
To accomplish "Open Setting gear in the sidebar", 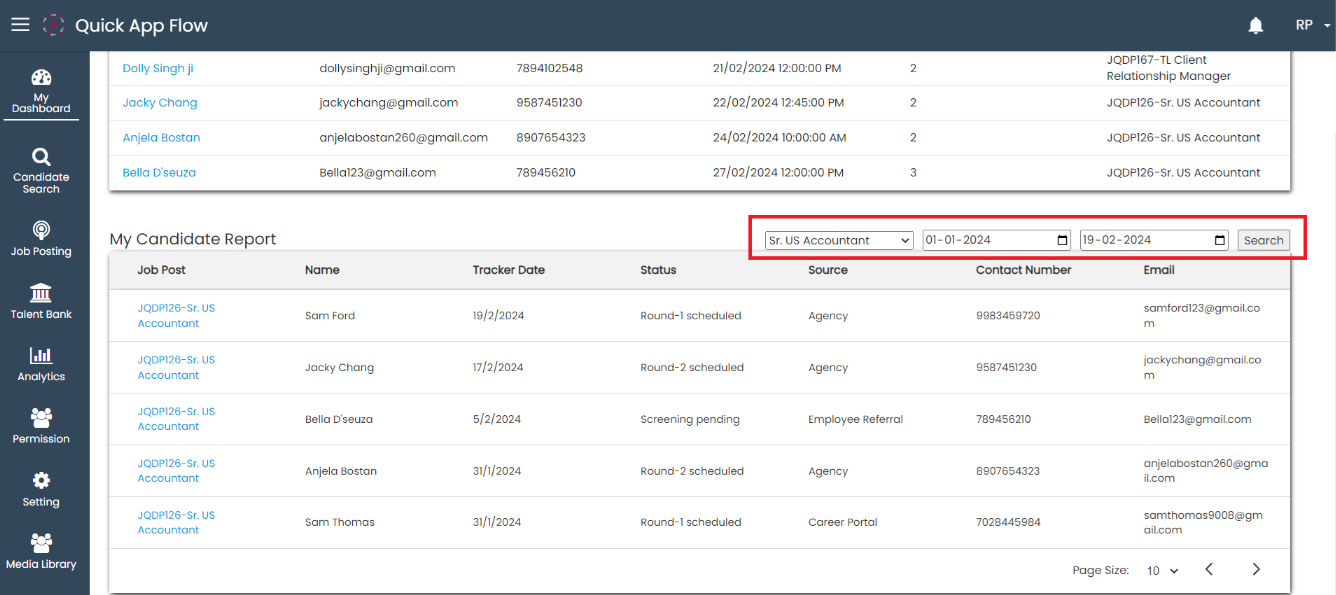I will (41, 489).
